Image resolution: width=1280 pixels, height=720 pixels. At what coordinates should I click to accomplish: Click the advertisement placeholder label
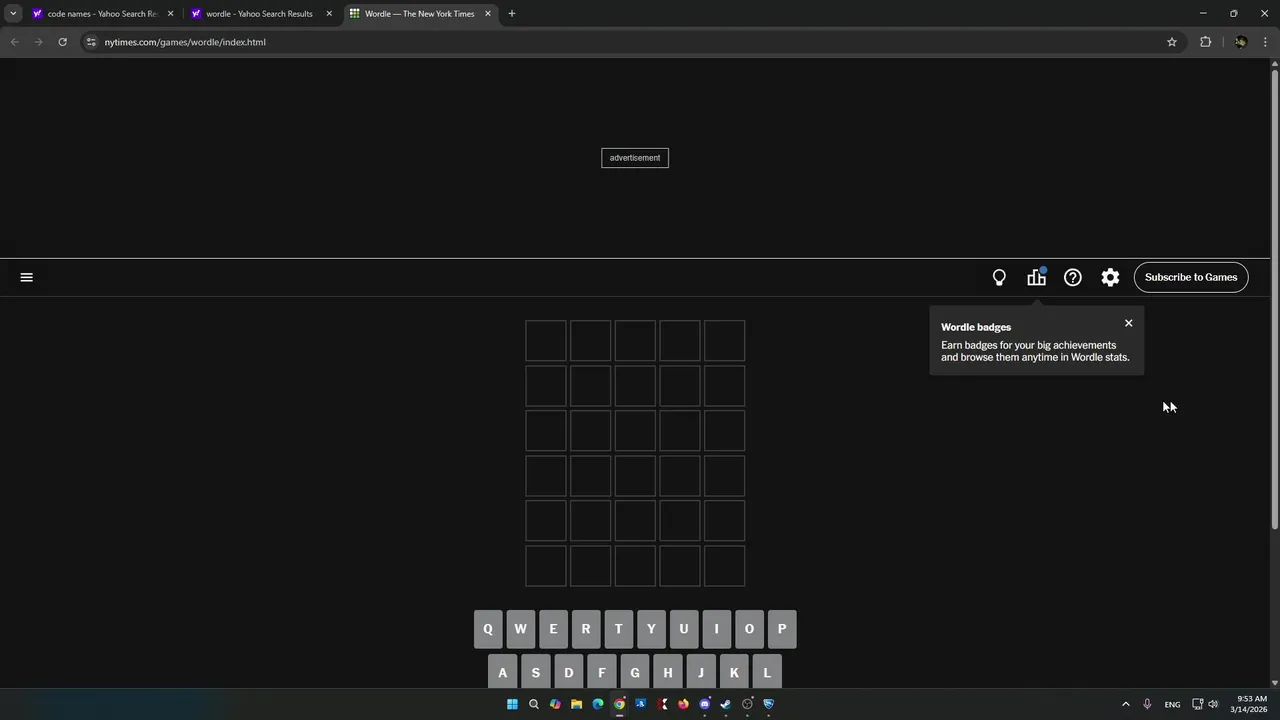[635, 158]
